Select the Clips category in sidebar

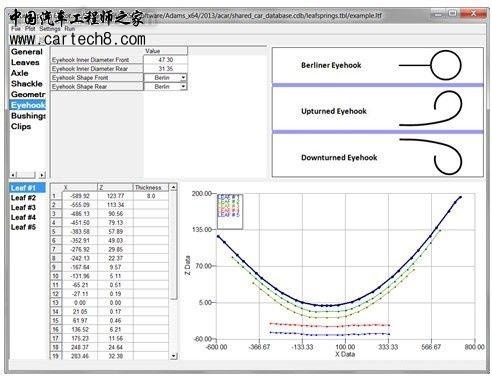pyautogui.click(x=21, y=126)
